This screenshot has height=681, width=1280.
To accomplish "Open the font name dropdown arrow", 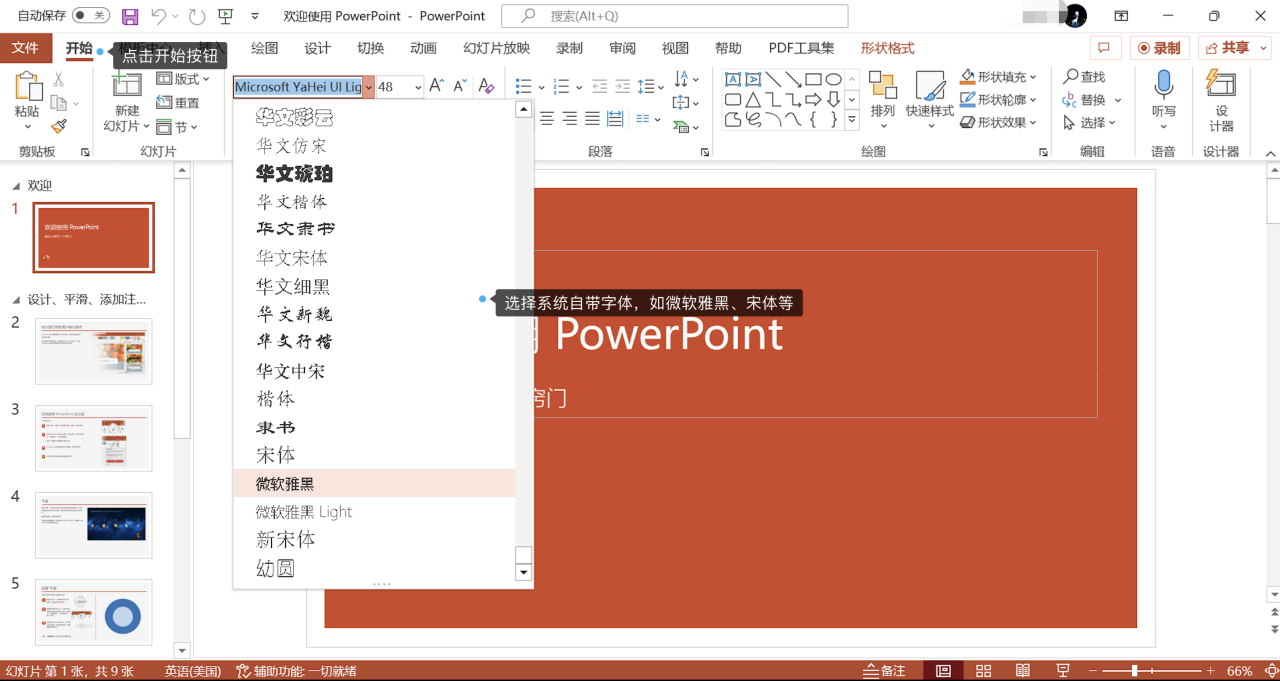I will pyautogui.click(x=369, y=87).
